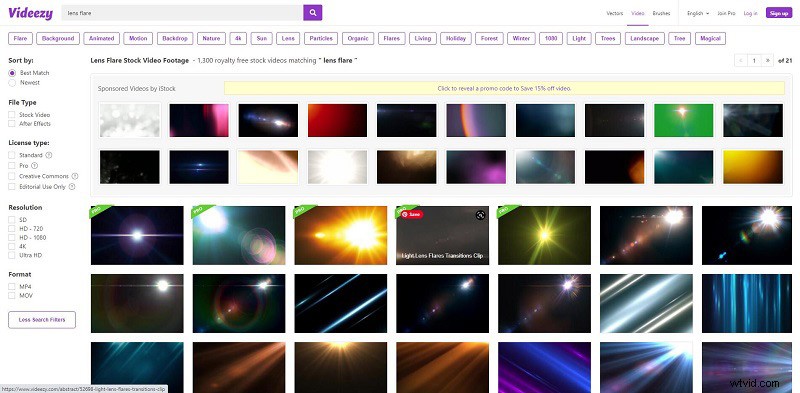Viewport: 800px width, 393px height.
Task: Check the After Effects file type
Action: coord(12,124)
